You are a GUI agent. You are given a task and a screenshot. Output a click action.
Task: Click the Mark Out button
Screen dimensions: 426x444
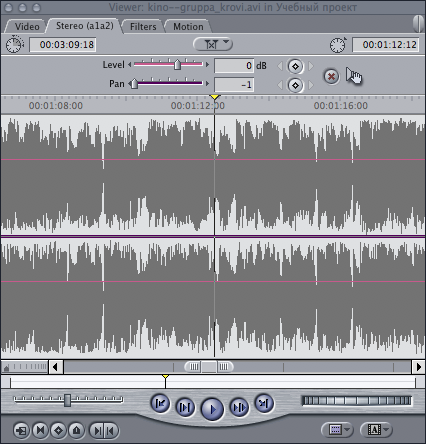point(111,431)
